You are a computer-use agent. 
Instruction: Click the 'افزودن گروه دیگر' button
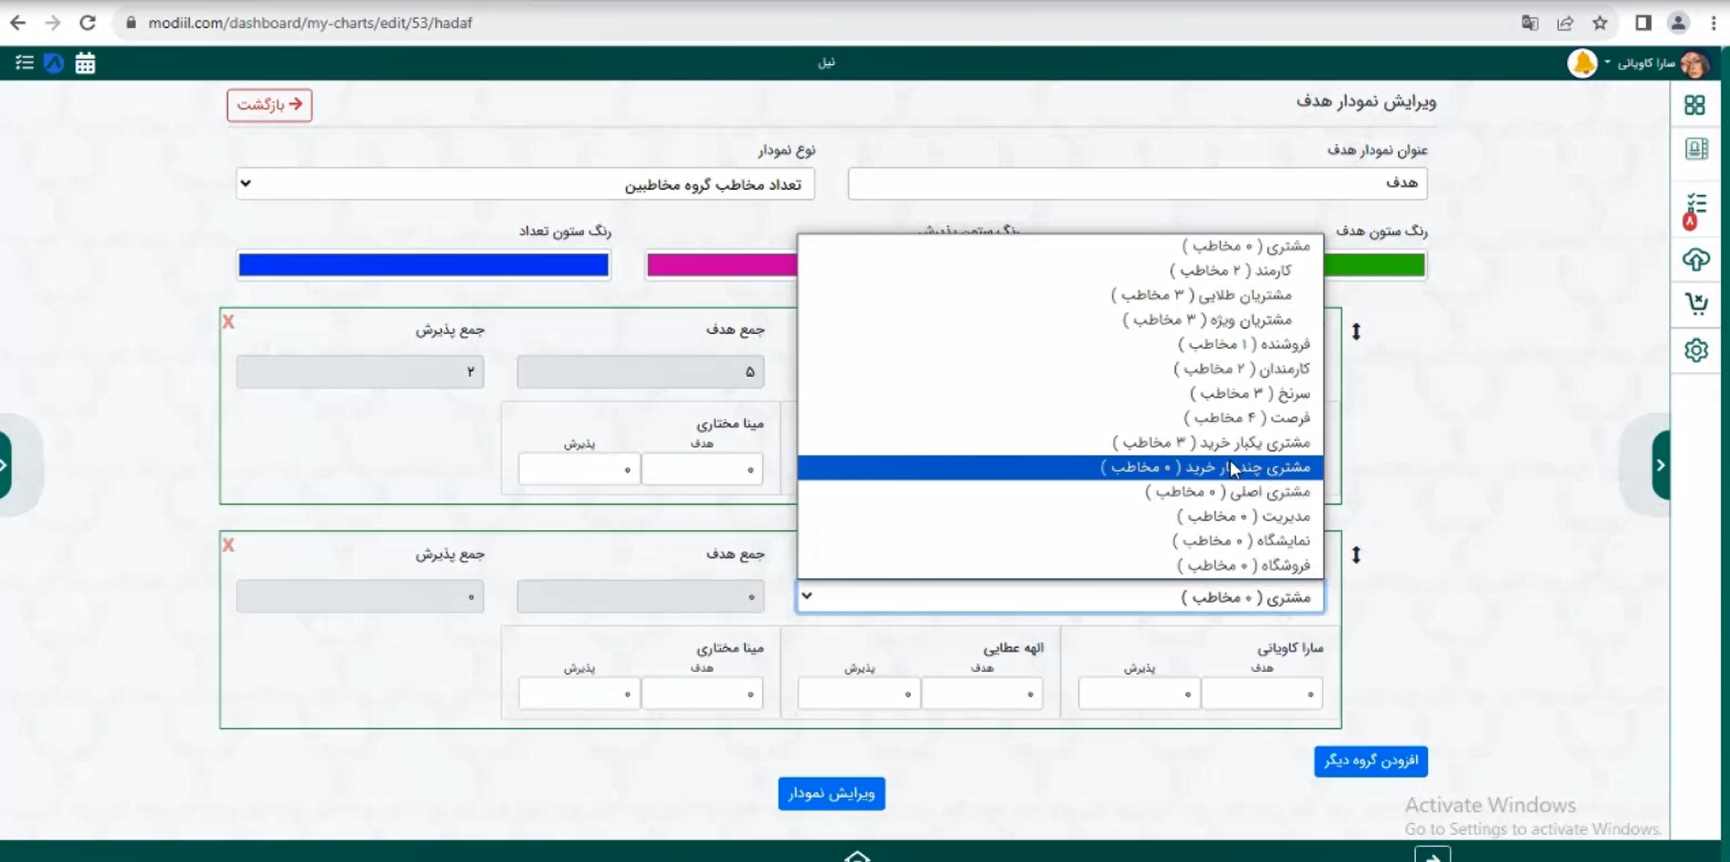pos(1370,760)
